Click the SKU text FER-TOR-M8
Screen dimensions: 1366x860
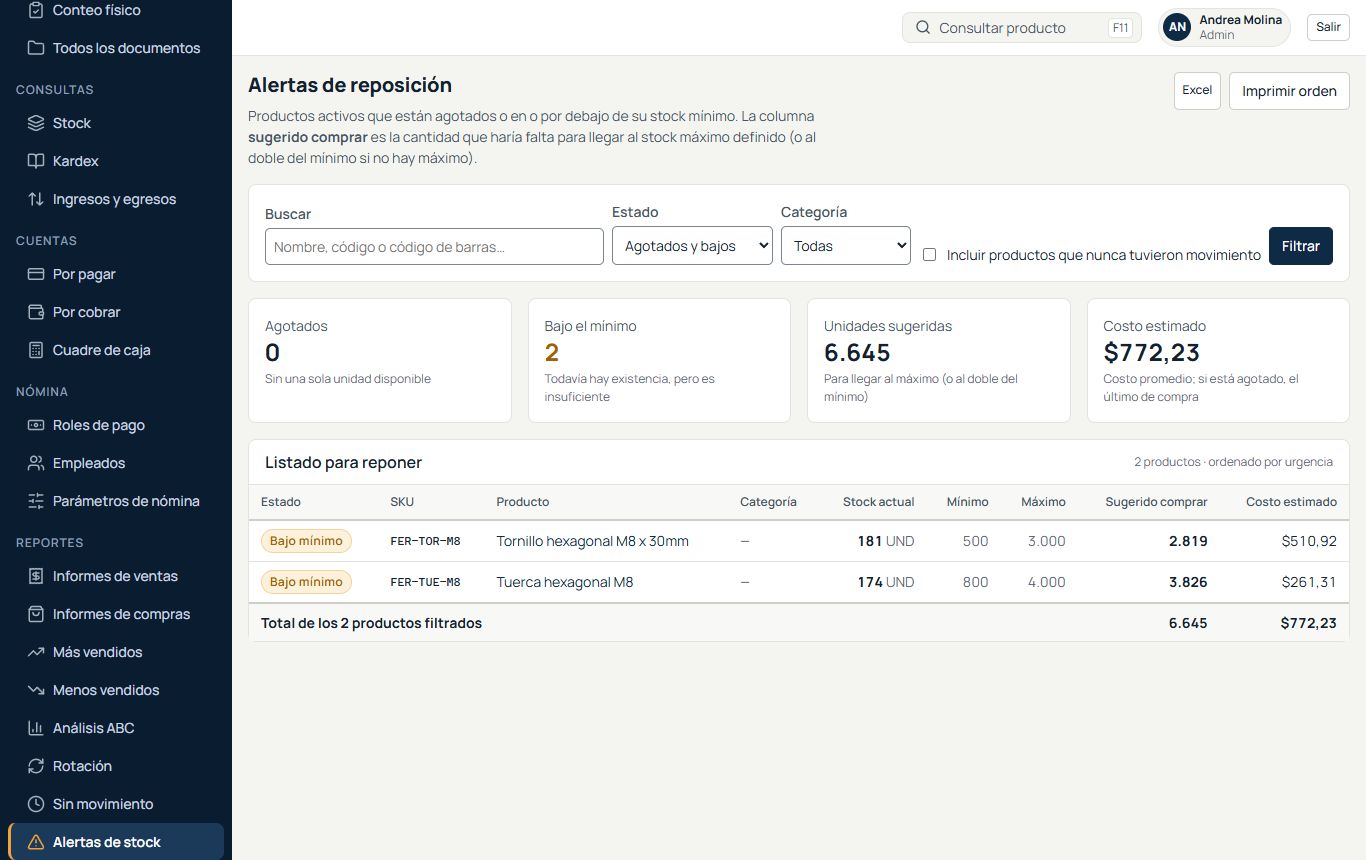425,542
